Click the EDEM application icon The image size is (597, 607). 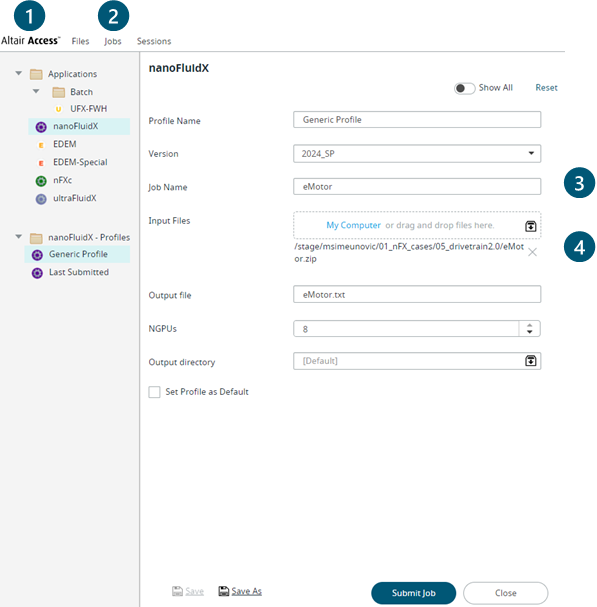[41, 145]
